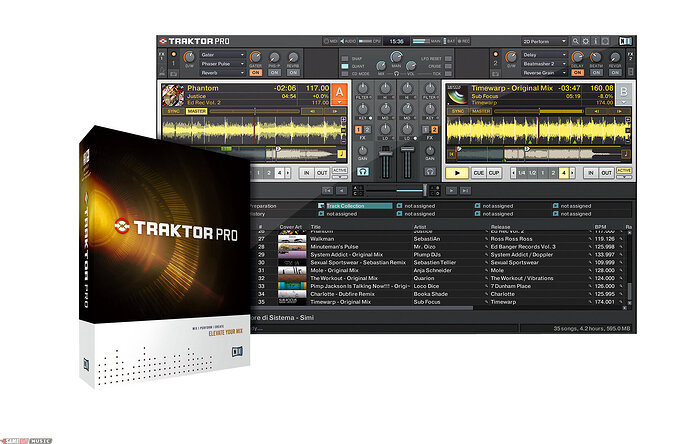Click the MIDI indicator in header
Screen dimensions: 690x444
tap(330, 41)
